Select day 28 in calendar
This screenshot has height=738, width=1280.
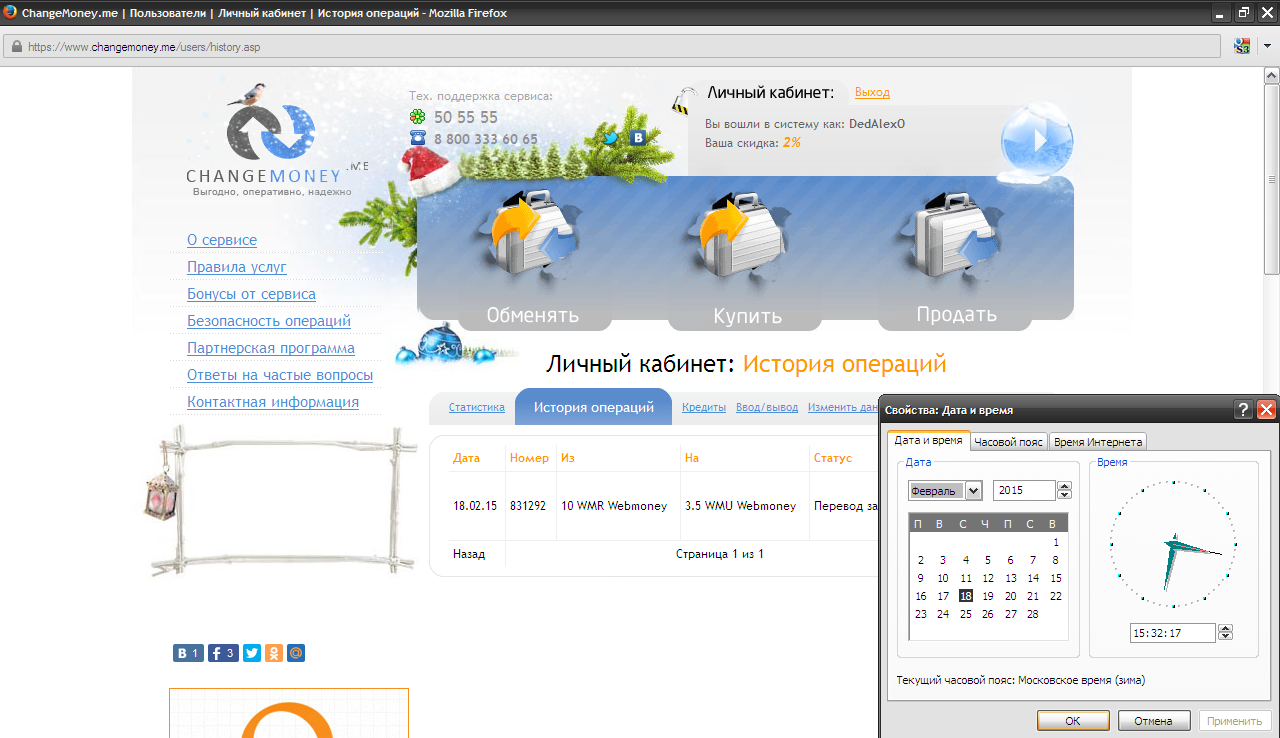tap(1033, 614)
